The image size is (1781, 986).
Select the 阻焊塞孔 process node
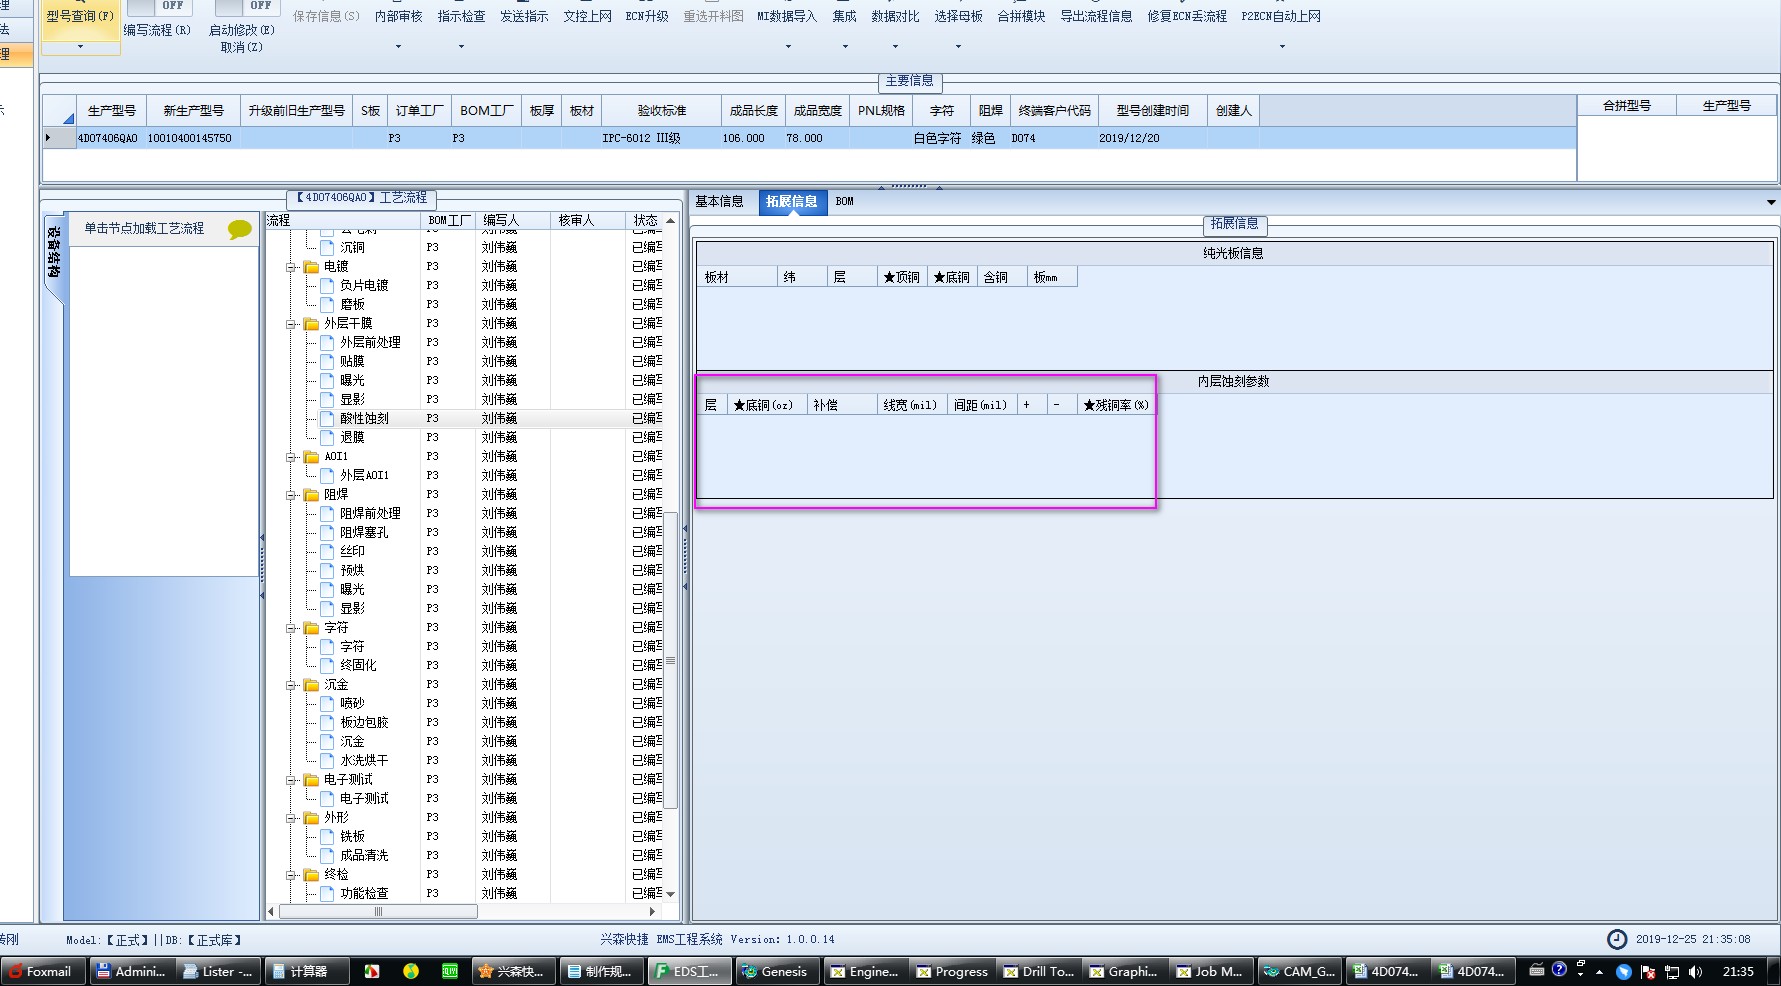coord(364,532)
